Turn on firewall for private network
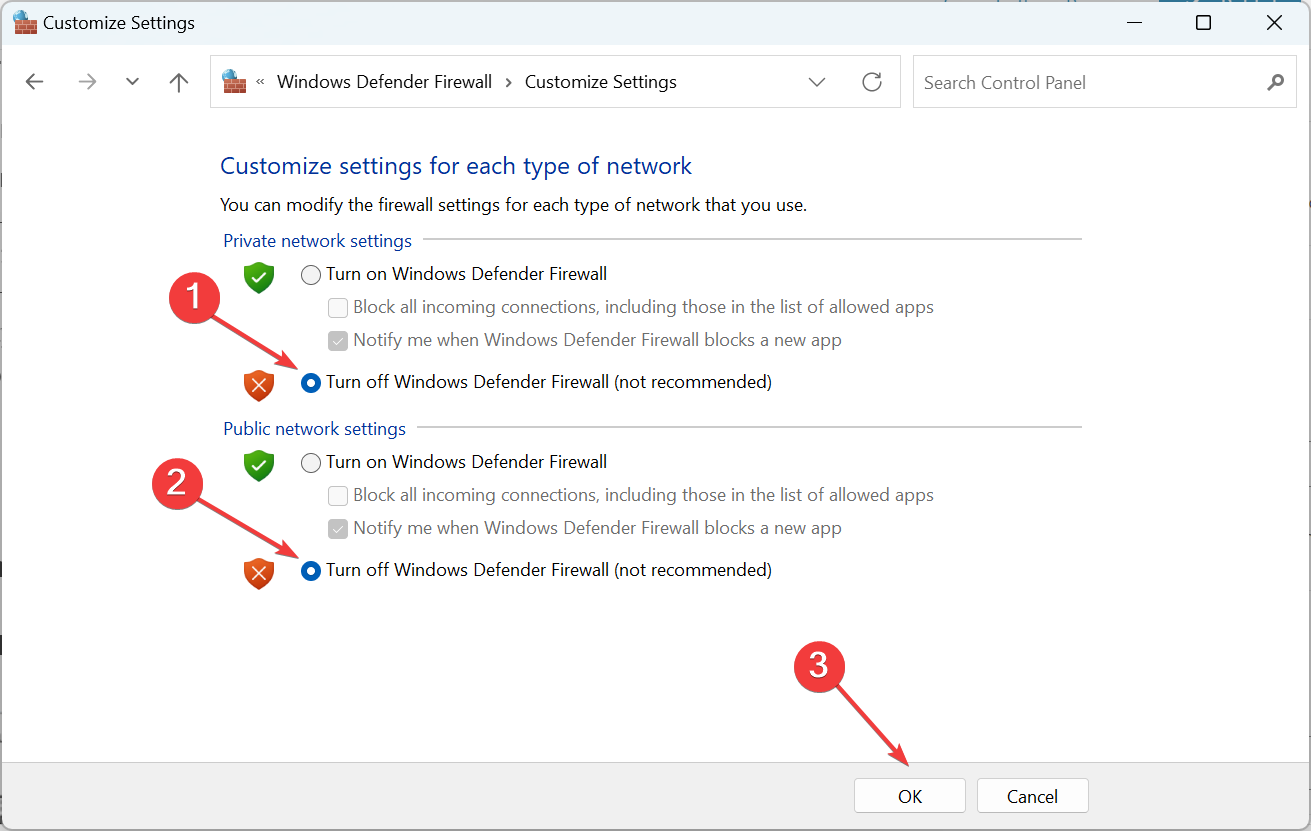1311x831 pixels. pyautogui.click(x=311, y=274)
